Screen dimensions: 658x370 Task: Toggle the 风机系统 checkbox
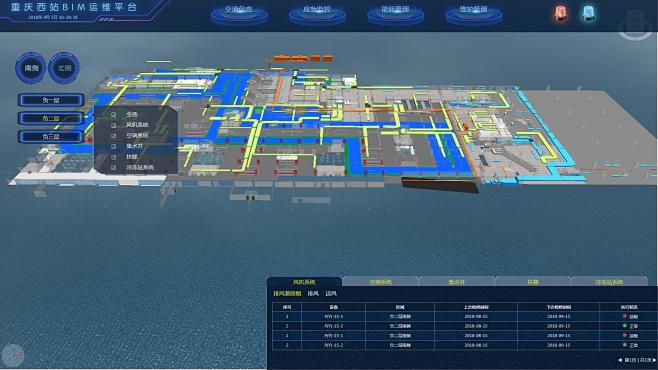114,125
